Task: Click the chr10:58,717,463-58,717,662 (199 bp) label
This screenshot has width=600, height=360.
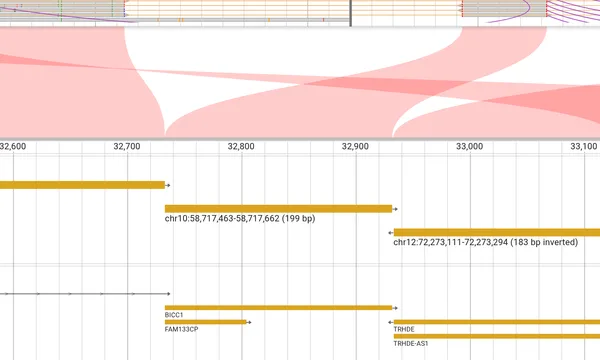Action: tap(240, 218)
